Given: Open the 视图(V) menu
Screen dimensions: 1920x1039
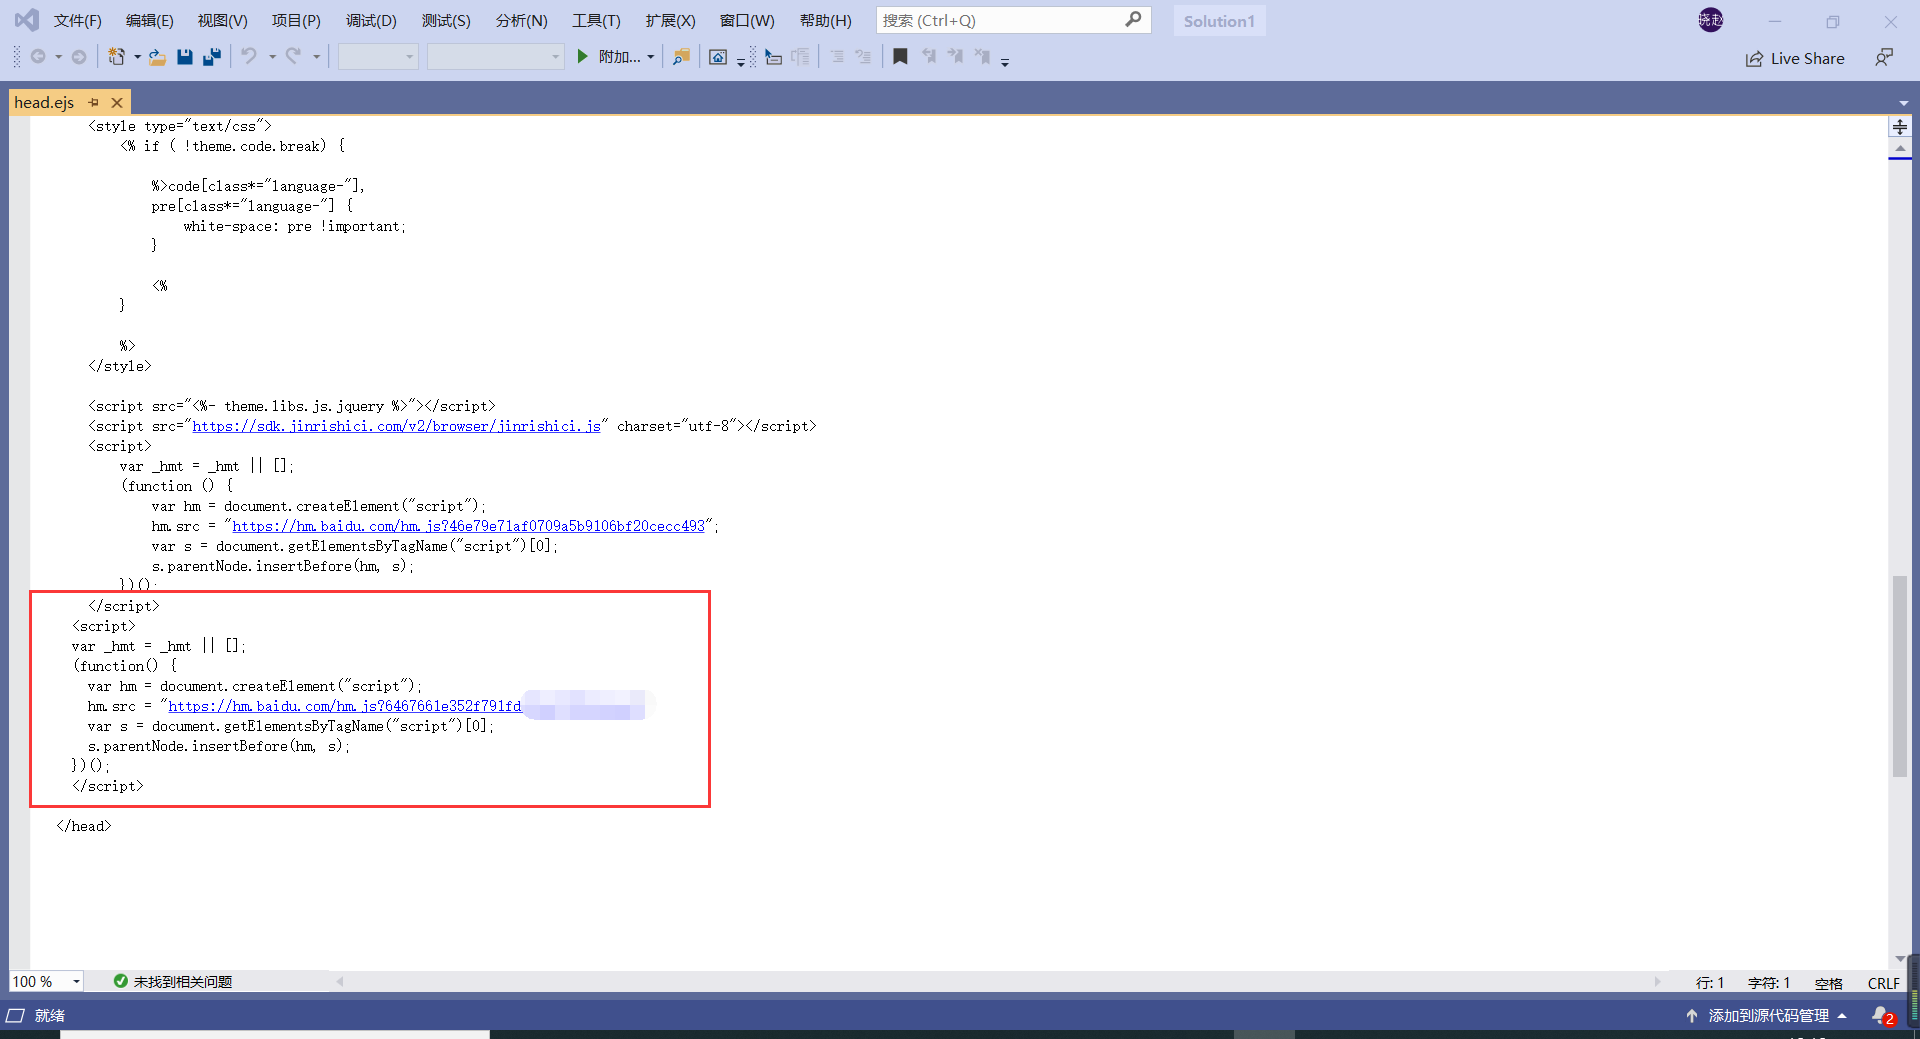Looking at the screenshot, I should point(223,20).
